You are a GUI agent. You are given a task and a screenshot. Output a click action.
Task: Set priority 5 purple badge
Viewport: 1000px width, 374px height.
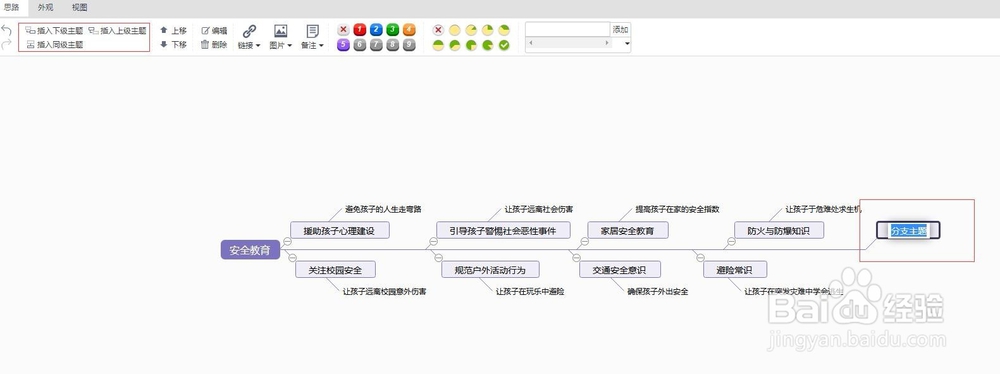[343, 45]
